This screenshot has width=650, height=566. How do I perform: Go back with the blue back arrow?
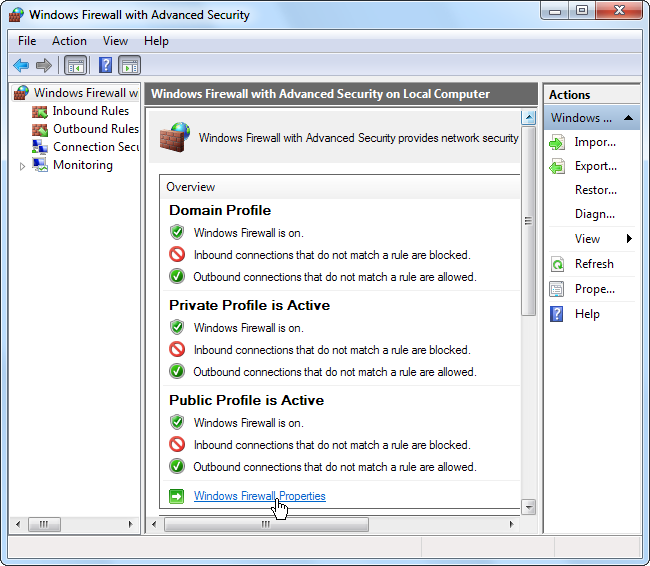pos(21,65)
